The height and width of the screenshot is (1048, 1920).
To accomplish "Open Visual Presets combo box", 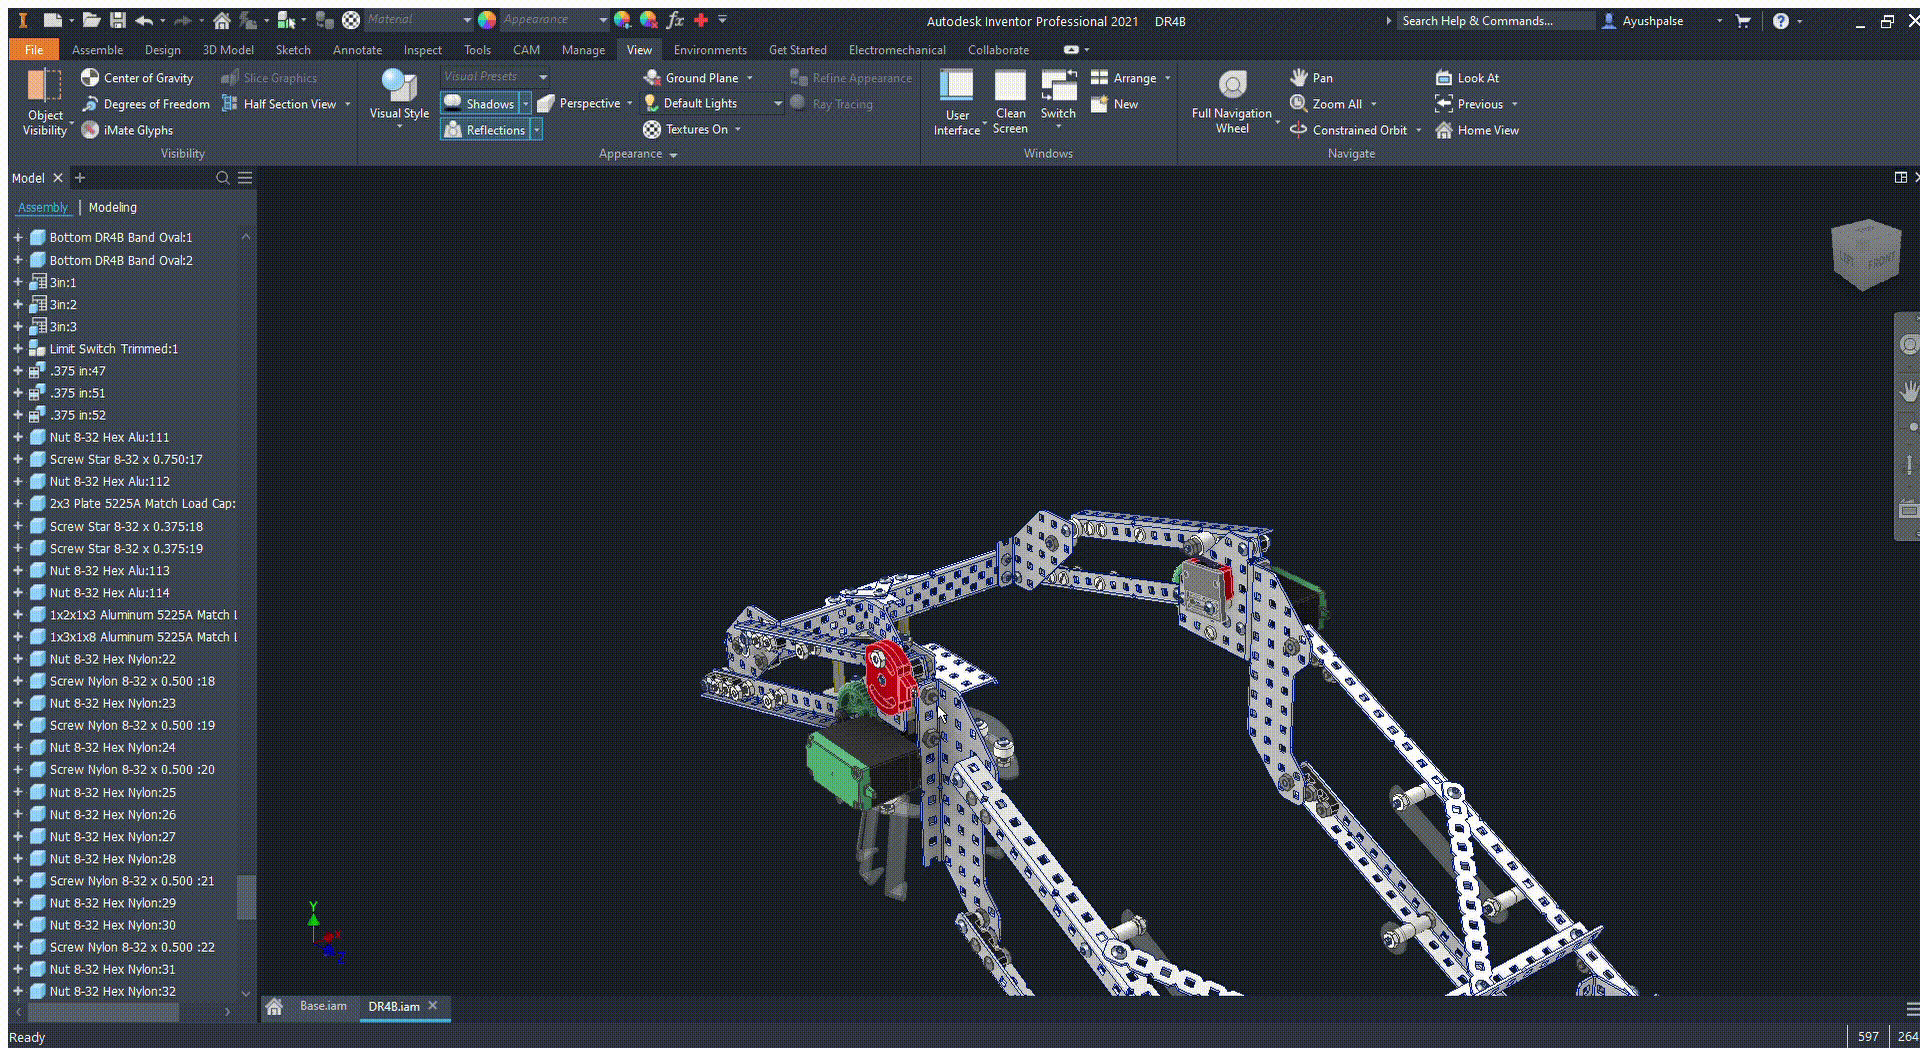I will coord(495,77).
